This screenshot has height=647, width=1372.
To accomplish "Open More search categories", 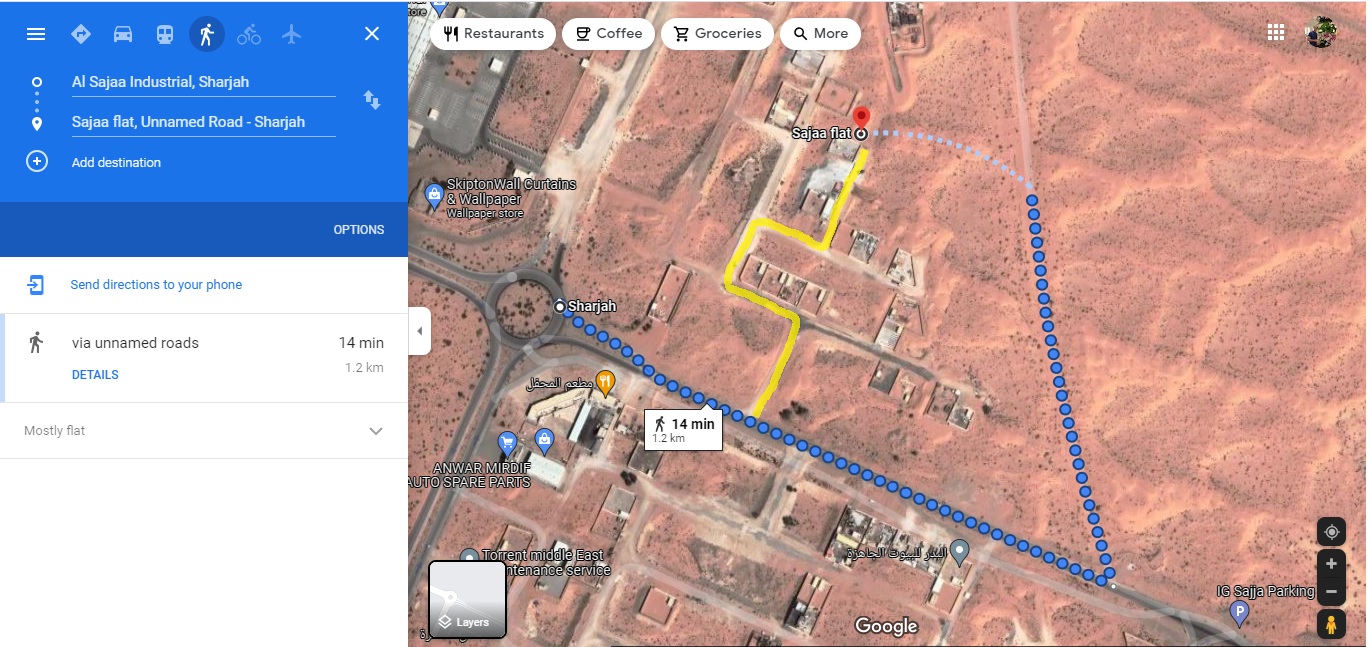I will click(x=820, y=34).
